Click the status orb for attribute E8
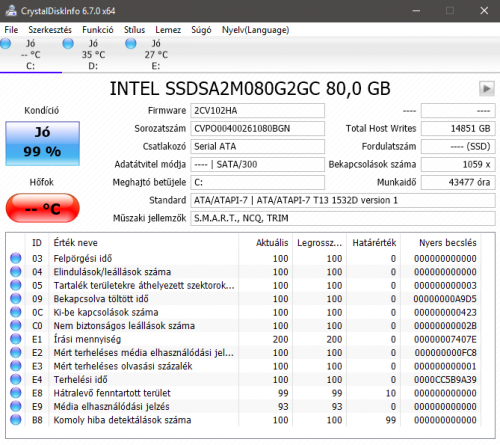500x445 pixels. (16, 393)
